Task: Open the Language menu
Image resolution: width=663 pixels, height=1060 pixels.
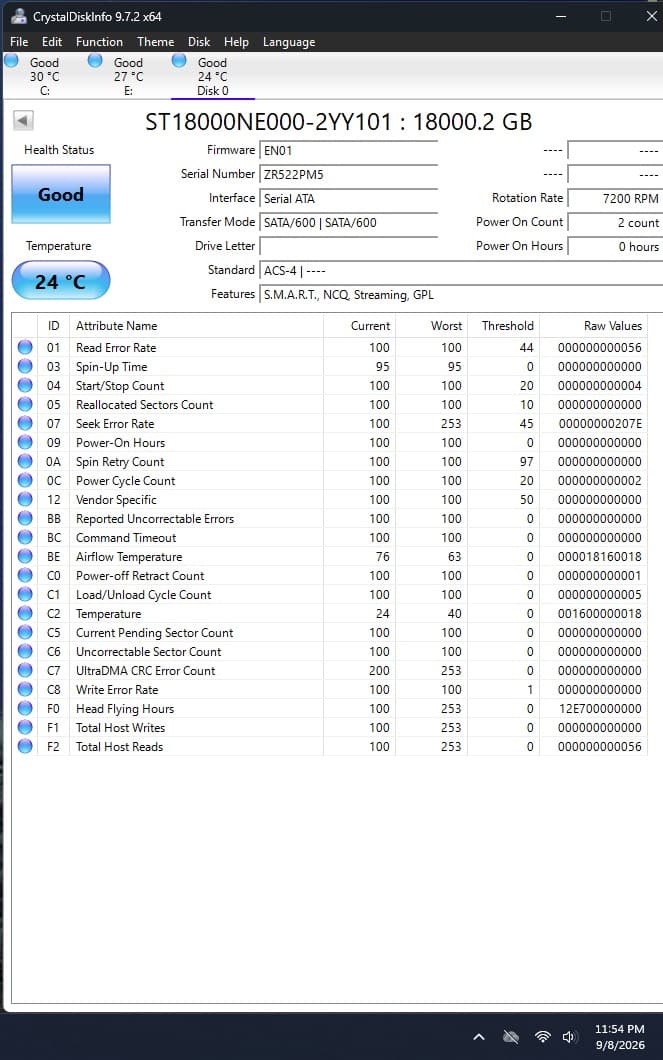Action: click(x=289, y=42)
